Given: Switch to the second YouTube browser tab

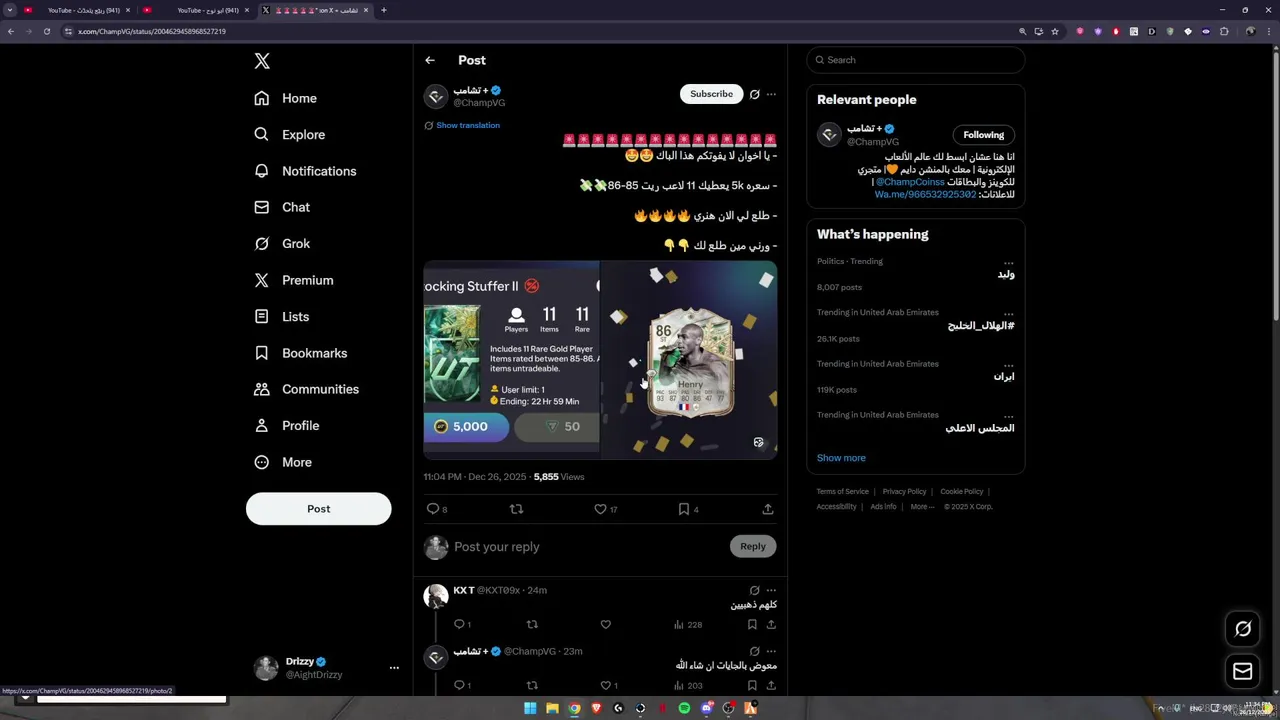Looking at the screenshot, I should [x=198, y=10].
